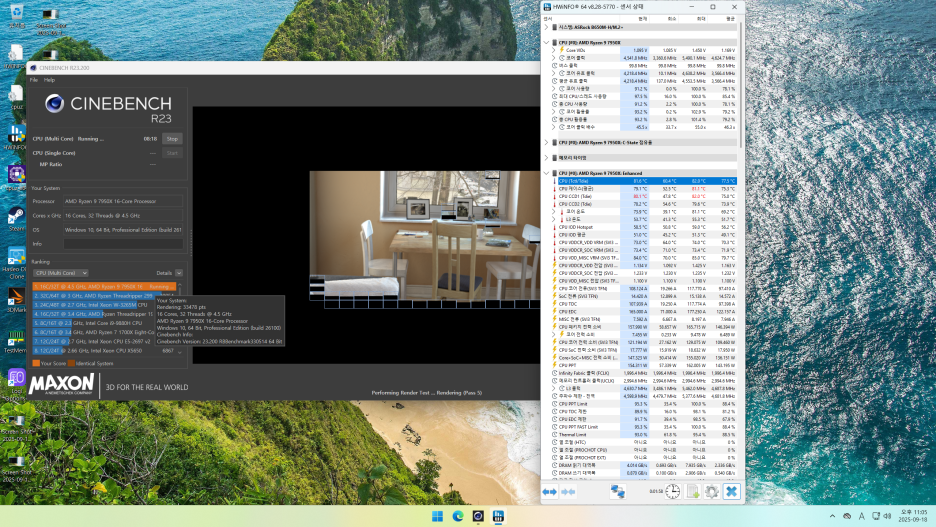Open the TestMem desktop shortcut
Image resolution: width=936 pixels, height=527 pixels.
tap(16, 341)
